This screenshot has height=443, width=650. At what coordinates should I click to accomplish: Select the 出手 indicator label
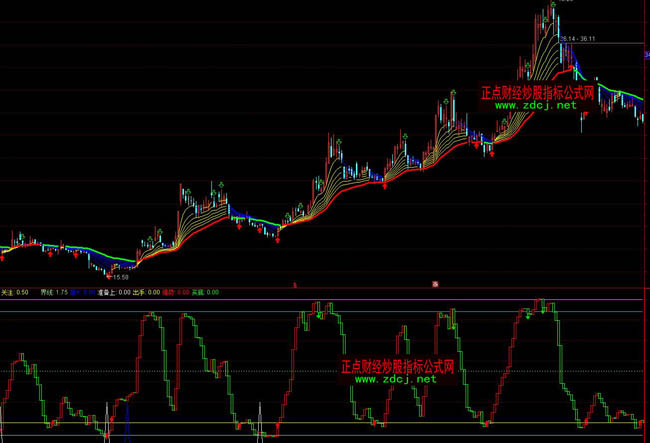pos(140,293)
